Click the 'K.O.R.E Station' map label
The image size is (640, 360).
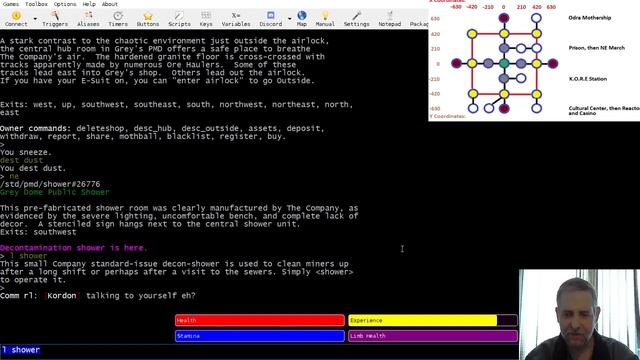(588, 79)
